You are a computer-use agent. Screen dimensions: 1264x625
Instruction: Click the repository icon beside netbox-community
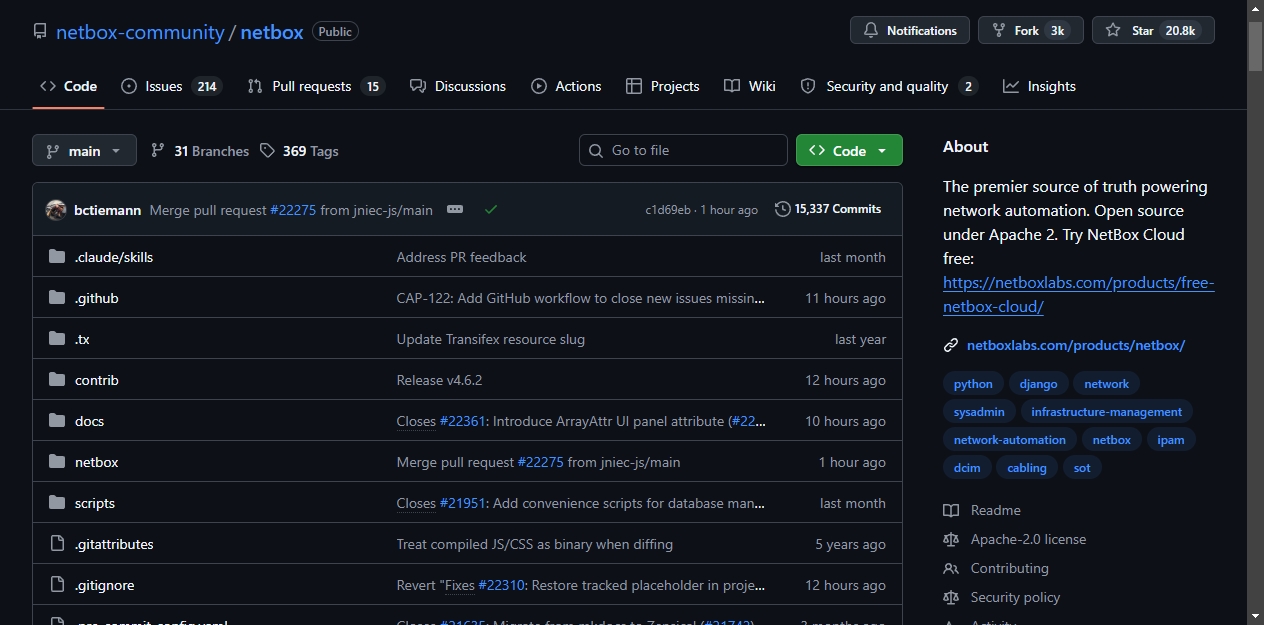40,31
